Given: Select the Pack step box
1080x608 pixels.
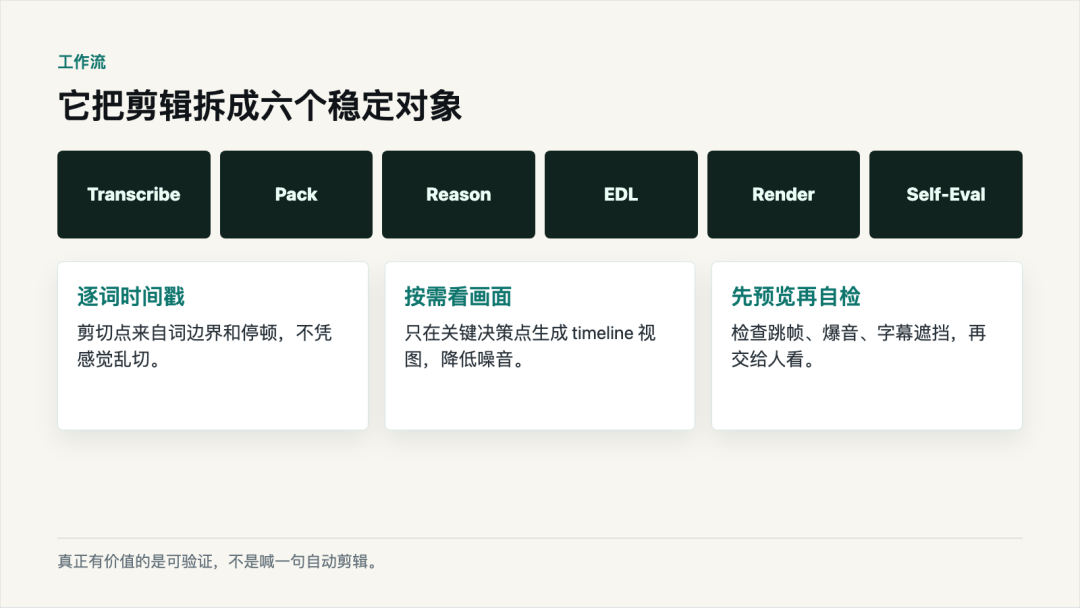Looking at the screenshot, I should coord(296,195).
